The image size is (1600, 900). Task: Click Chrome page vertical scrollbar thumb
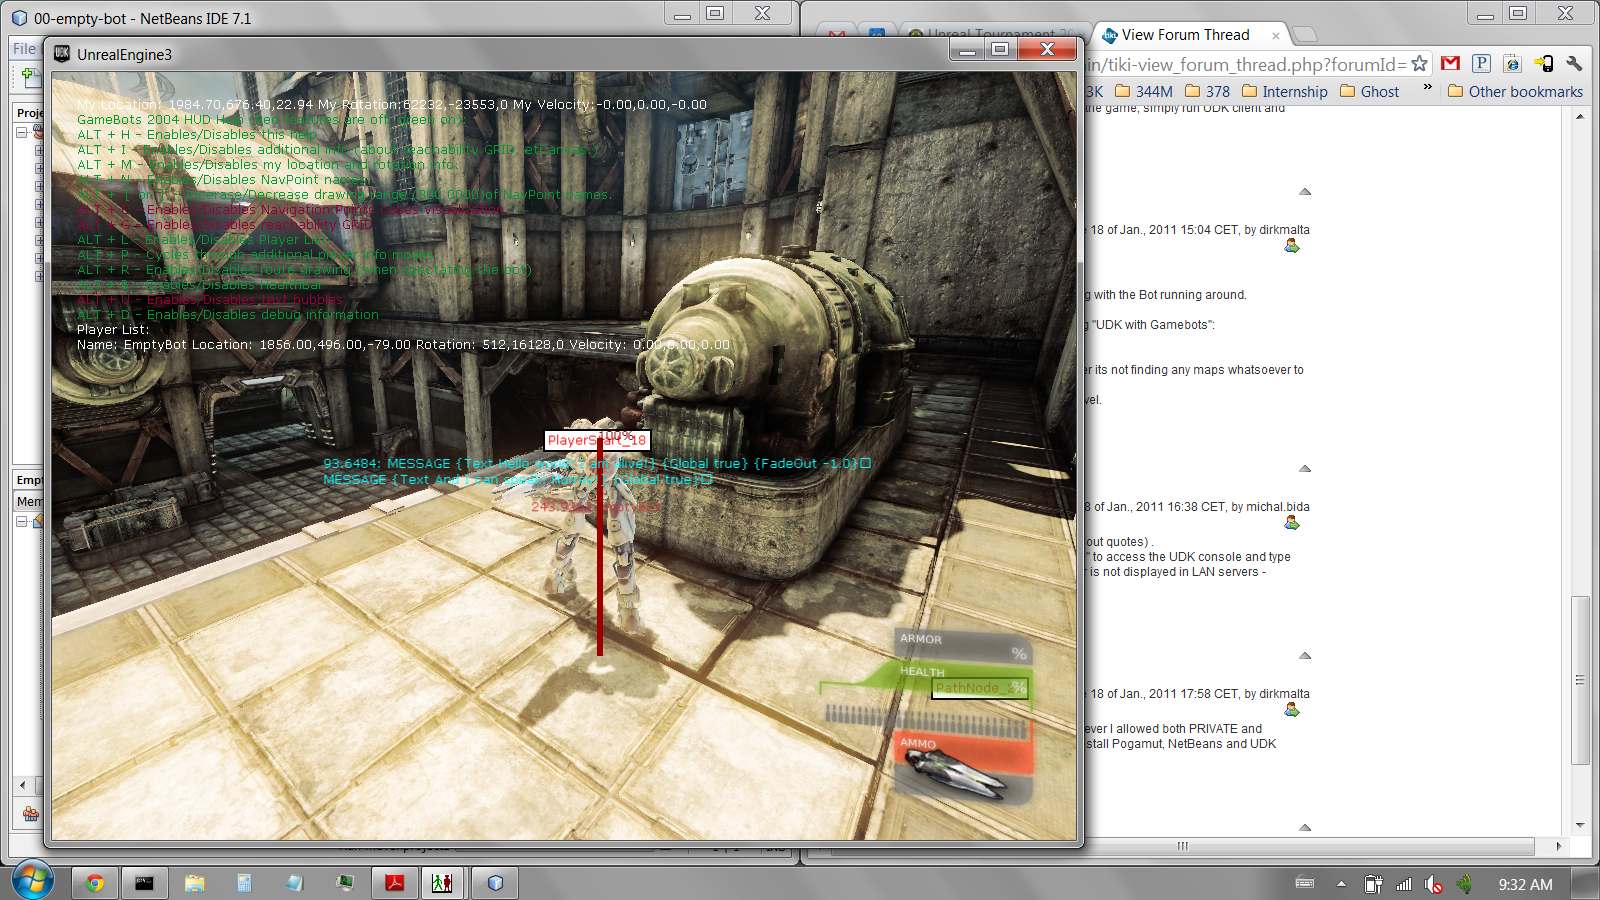[1580, 680]
